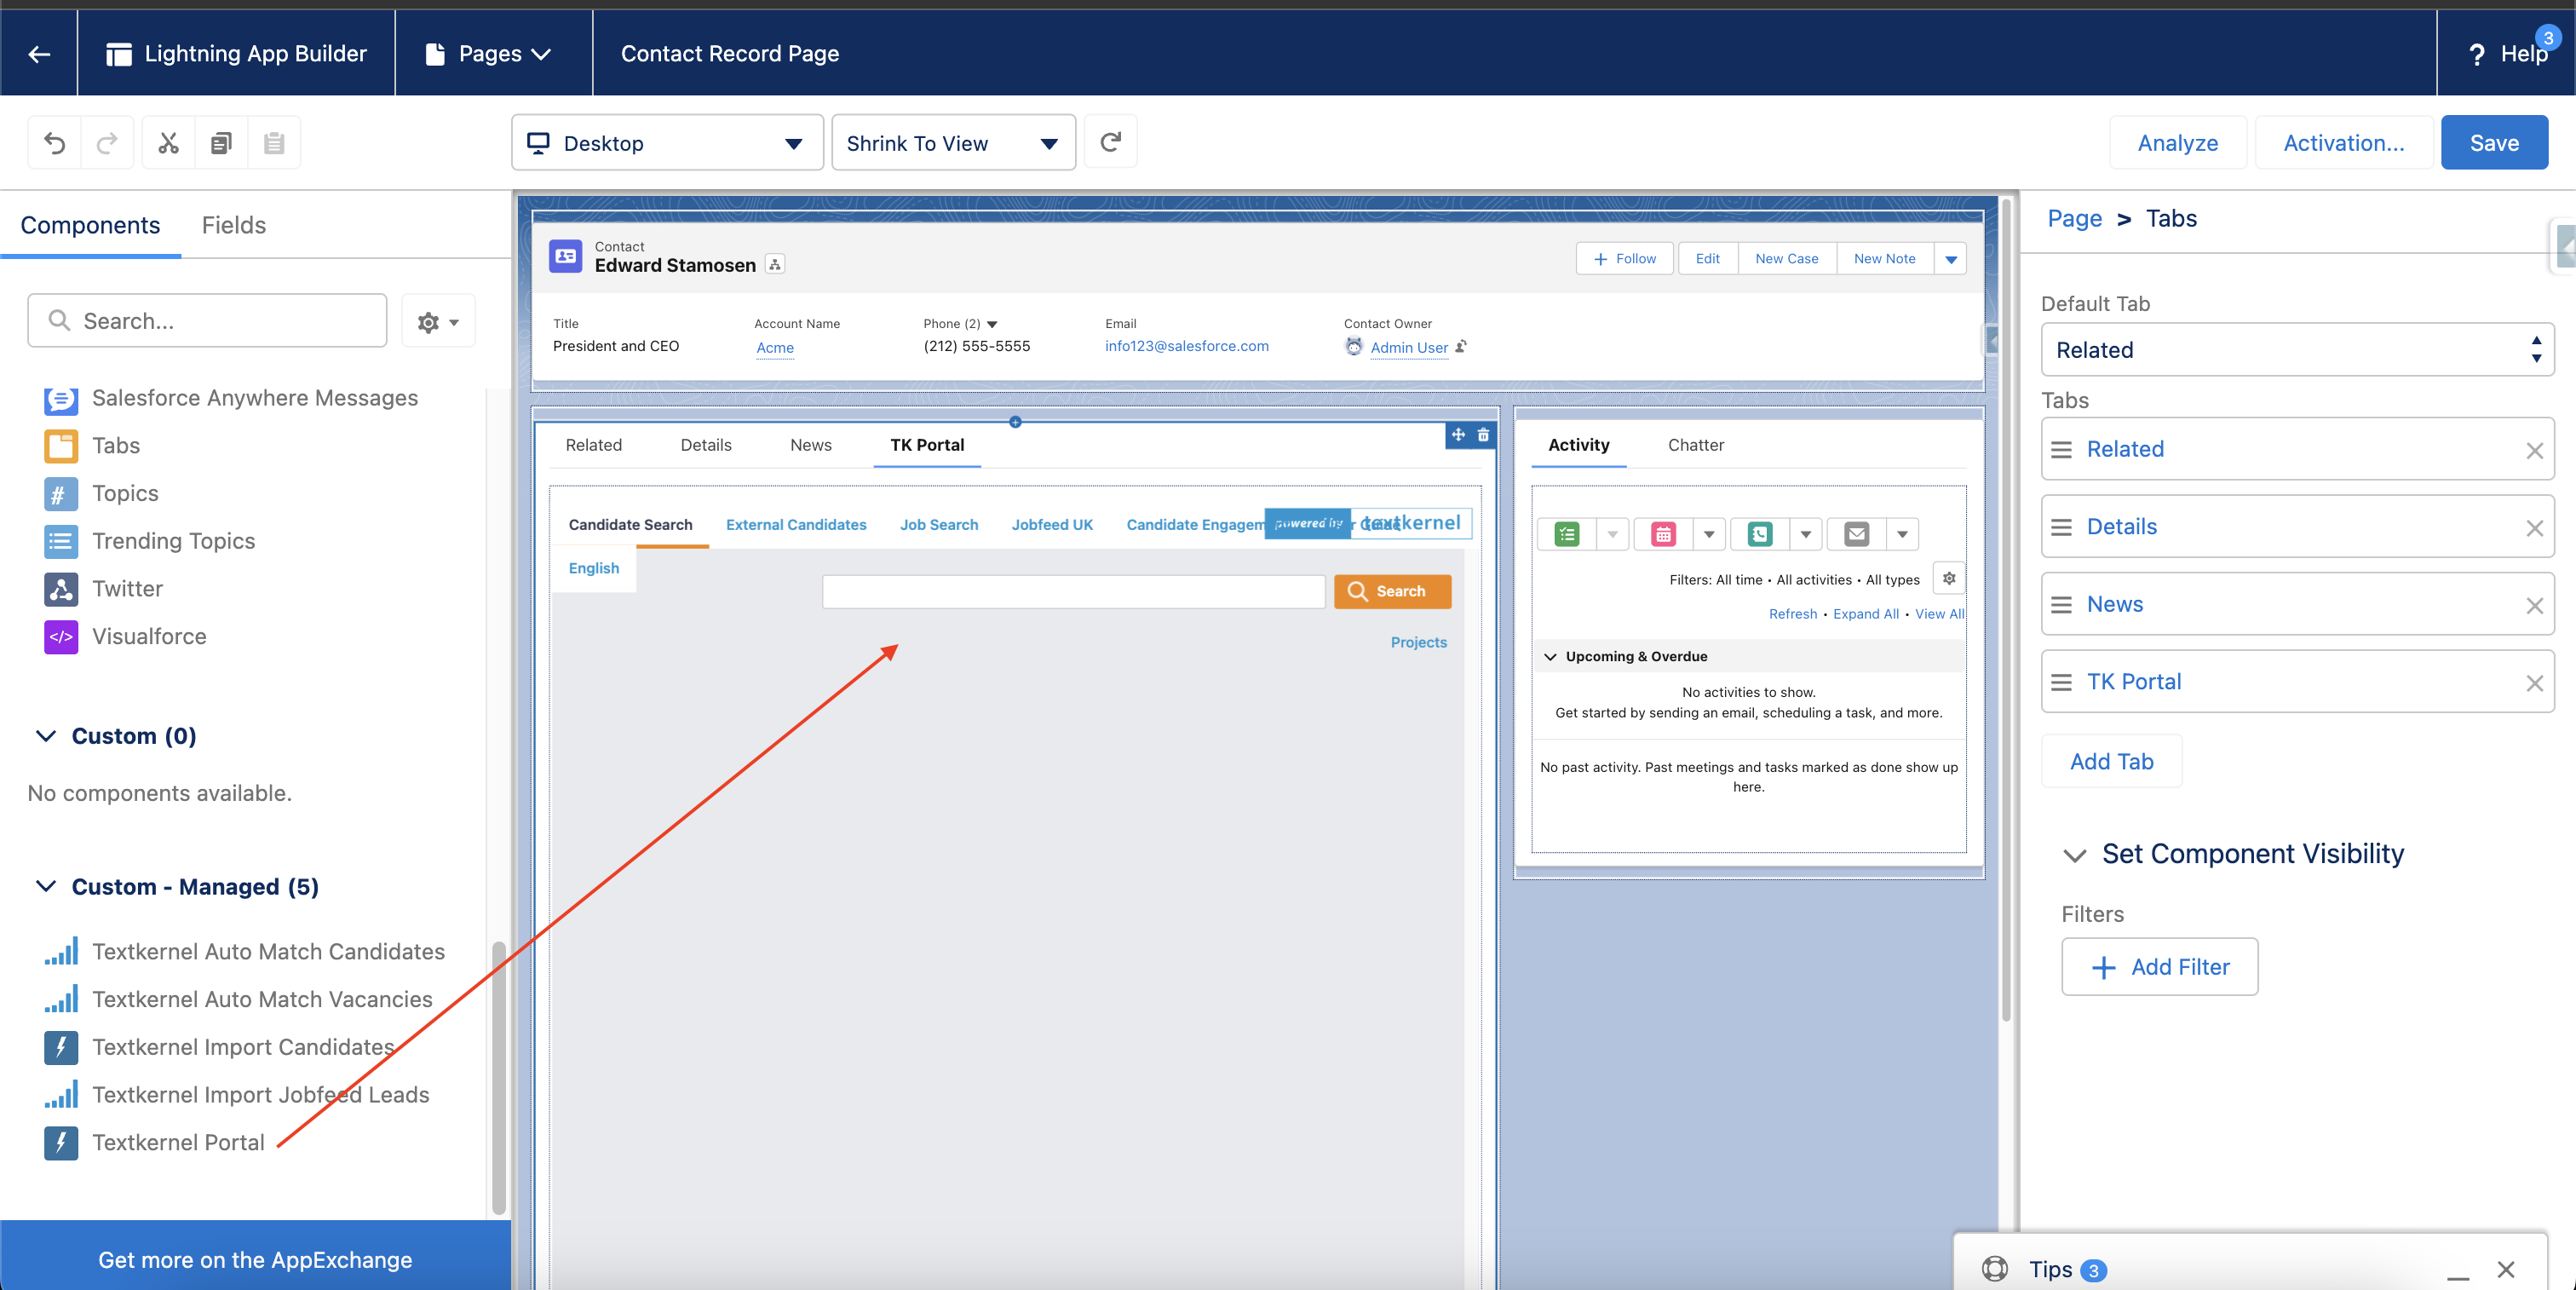Click the activity filter gear icon
Image resolution: width=2576 pixels, height=1290 pixels.
coord(1949,579)
